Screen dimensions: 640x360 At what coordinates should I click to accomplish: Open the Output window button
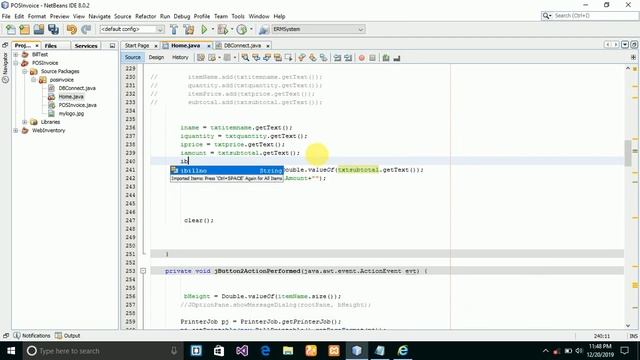click(x=68, y=336)
